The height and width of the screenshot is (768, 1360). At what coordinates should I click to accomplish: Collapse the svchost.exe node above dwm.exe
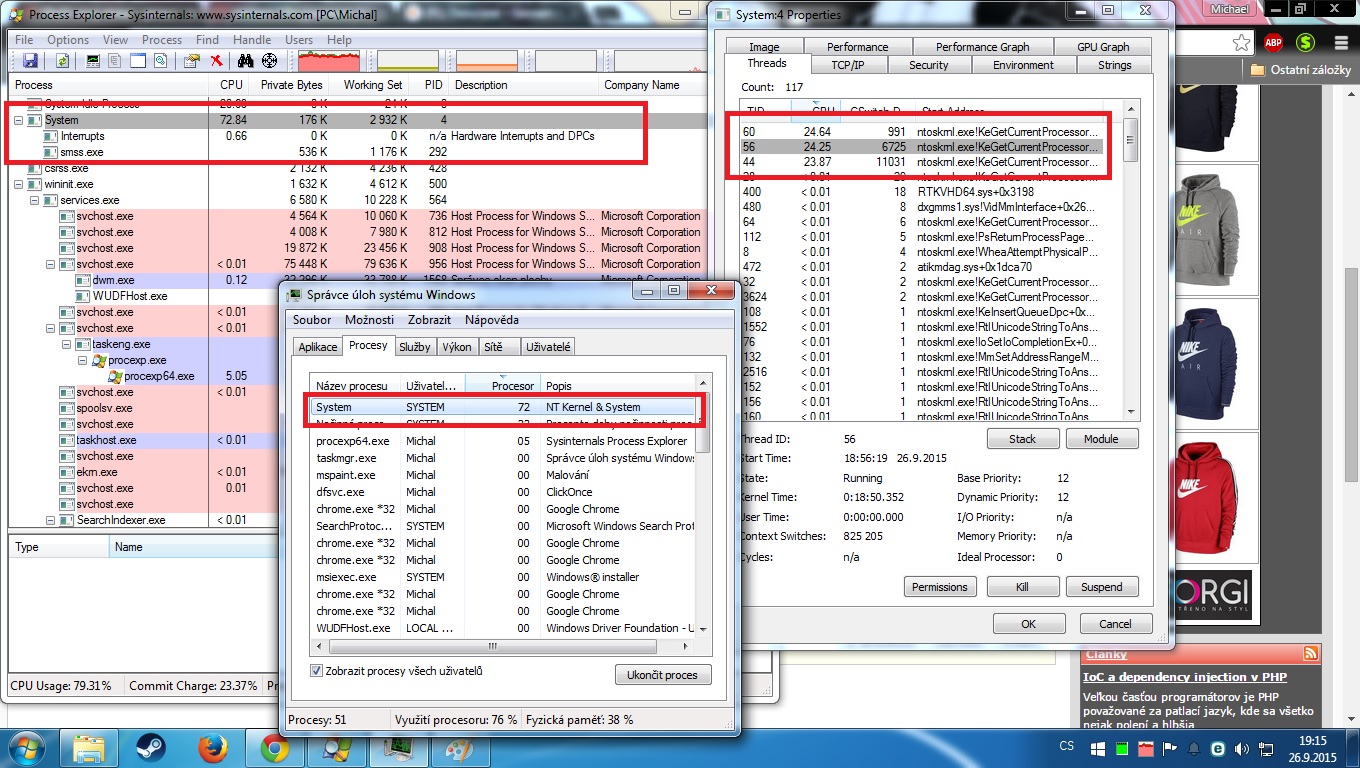50,264
